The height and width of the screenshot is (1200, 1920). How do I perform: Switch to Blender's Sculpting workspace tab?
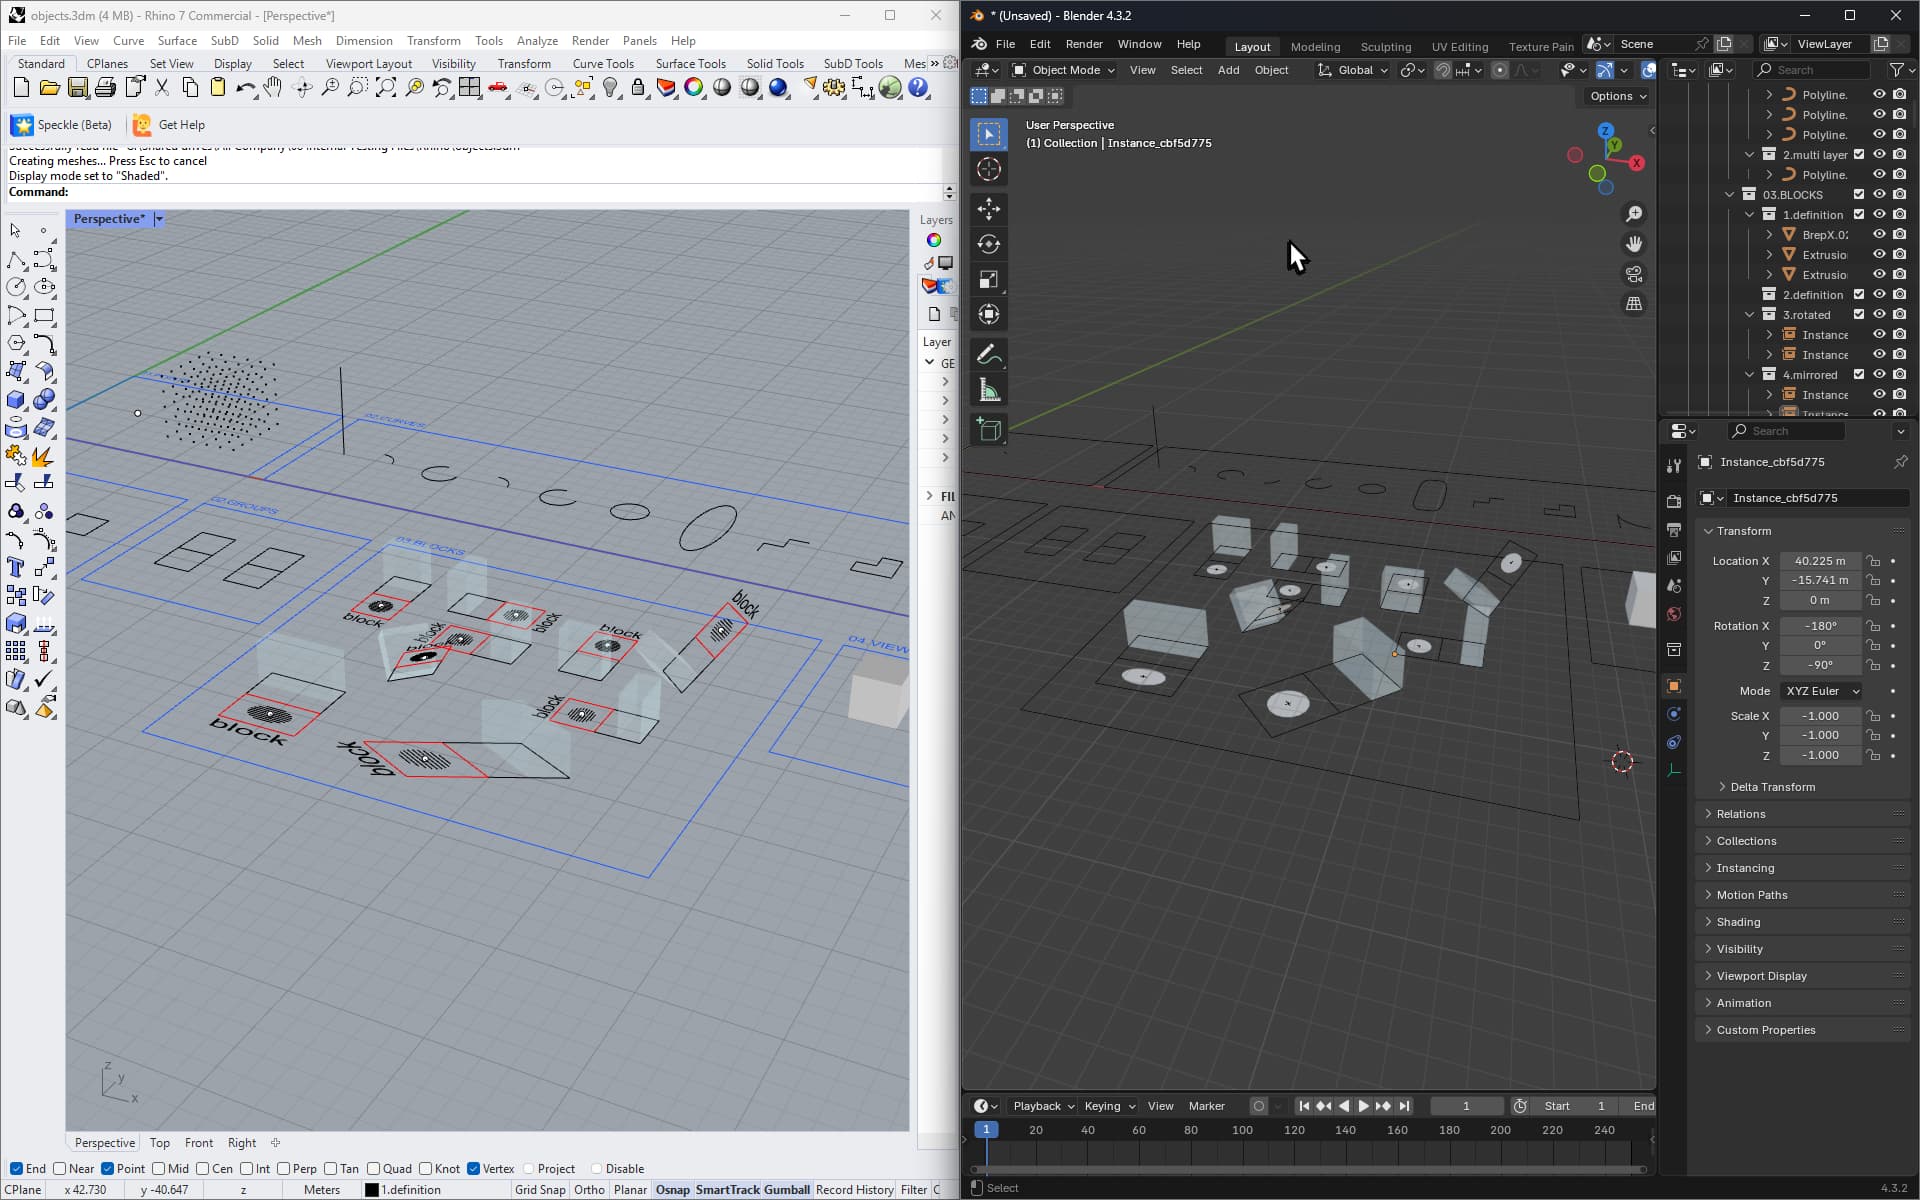click(1385, 46)
